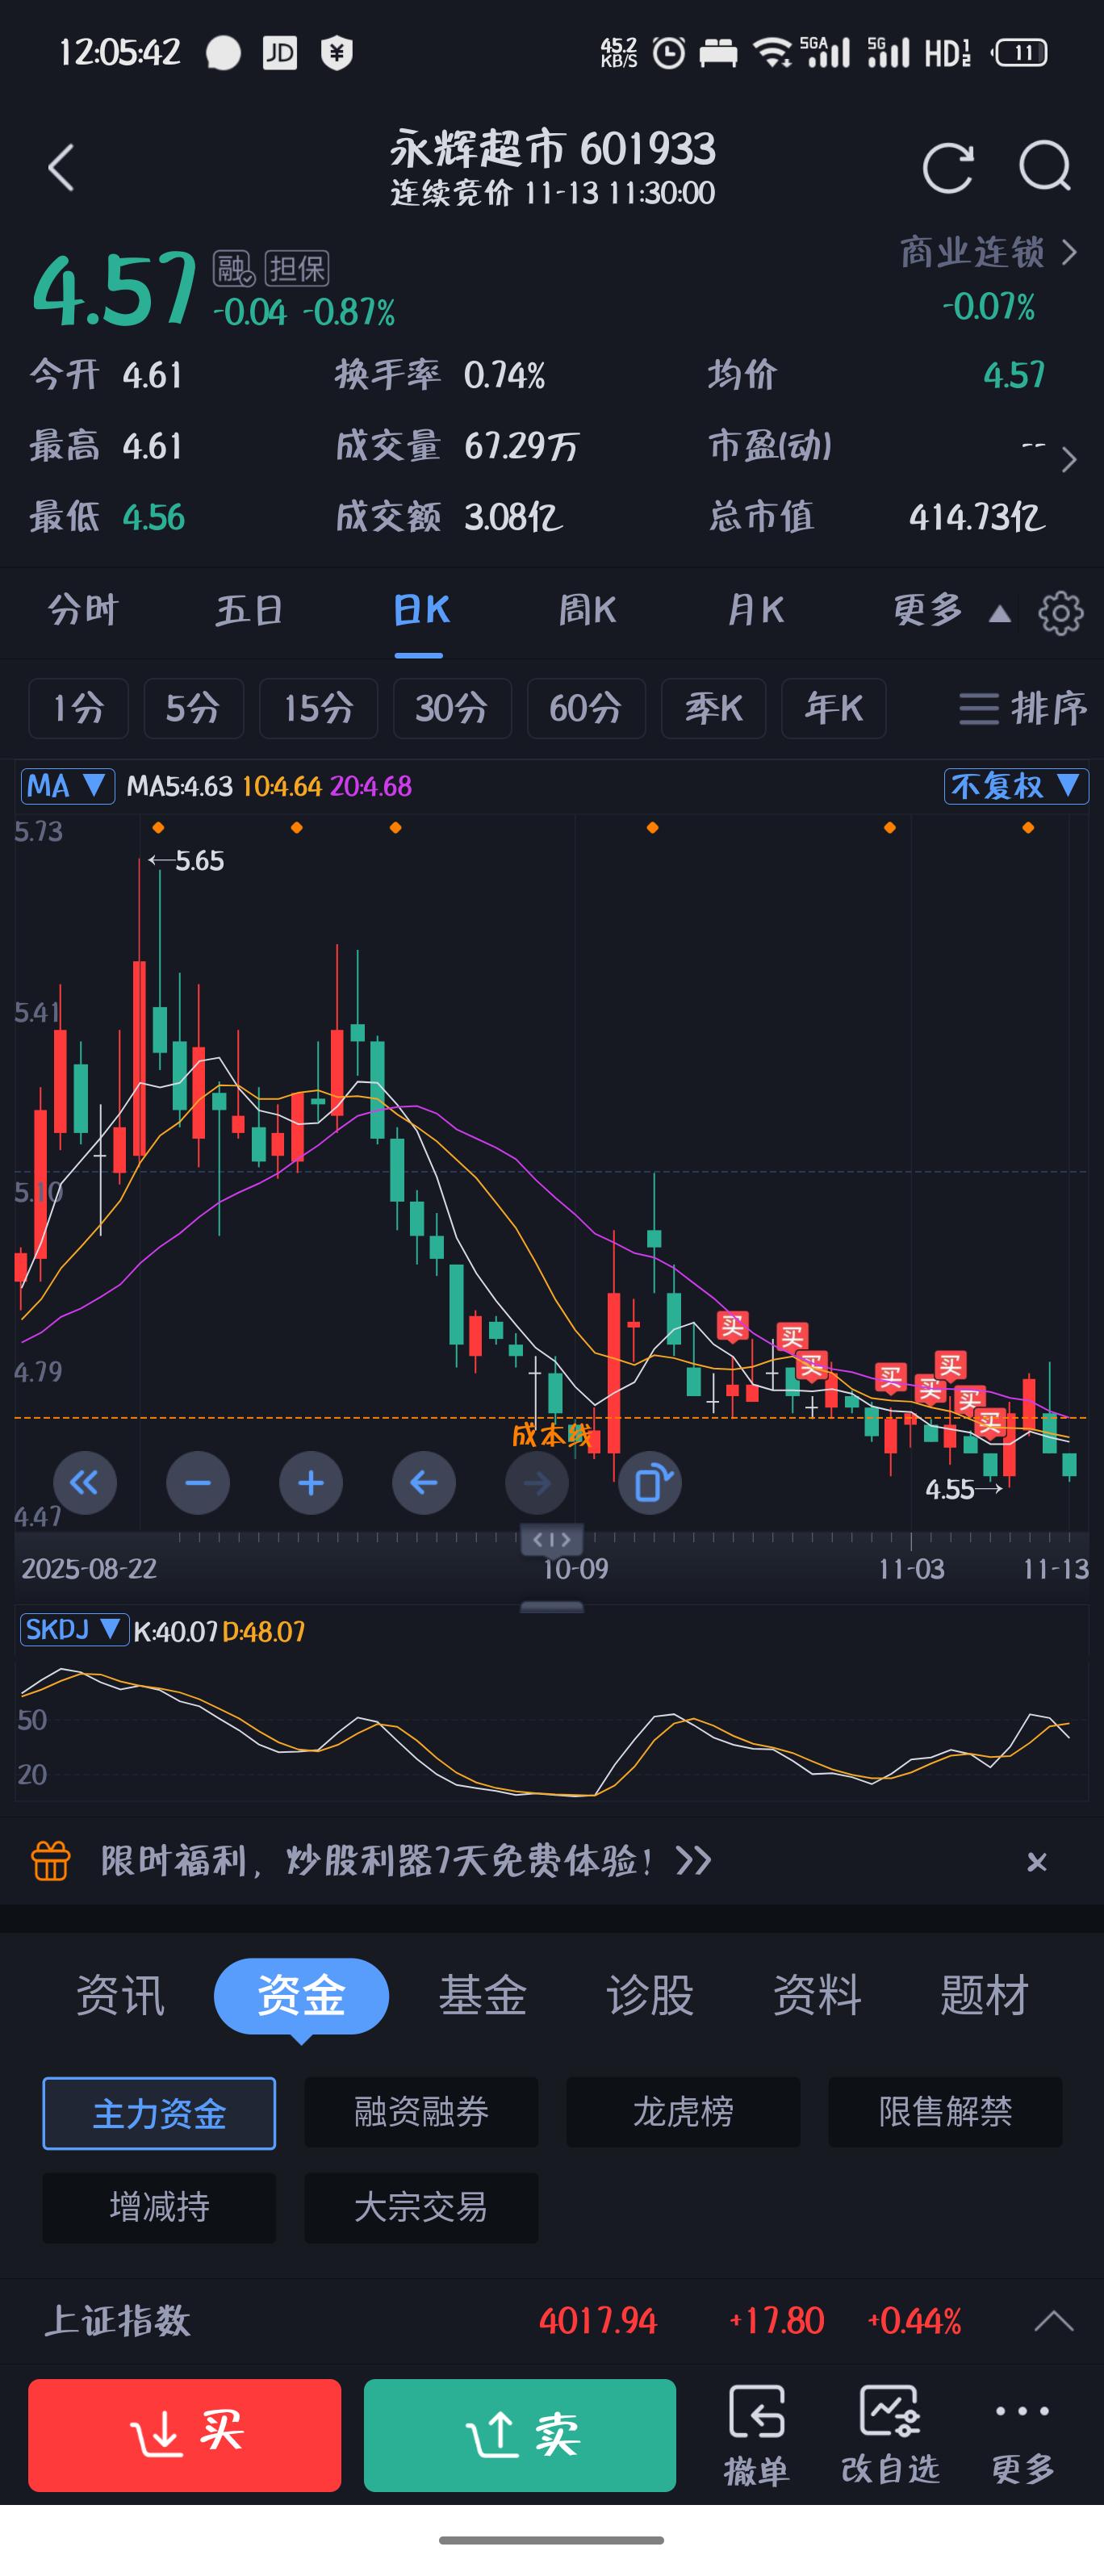Image resolution: width=1104 pixels, height=2576 pixels.
Task: Tap green 卖 sell button
Action: coord(520,2435)
